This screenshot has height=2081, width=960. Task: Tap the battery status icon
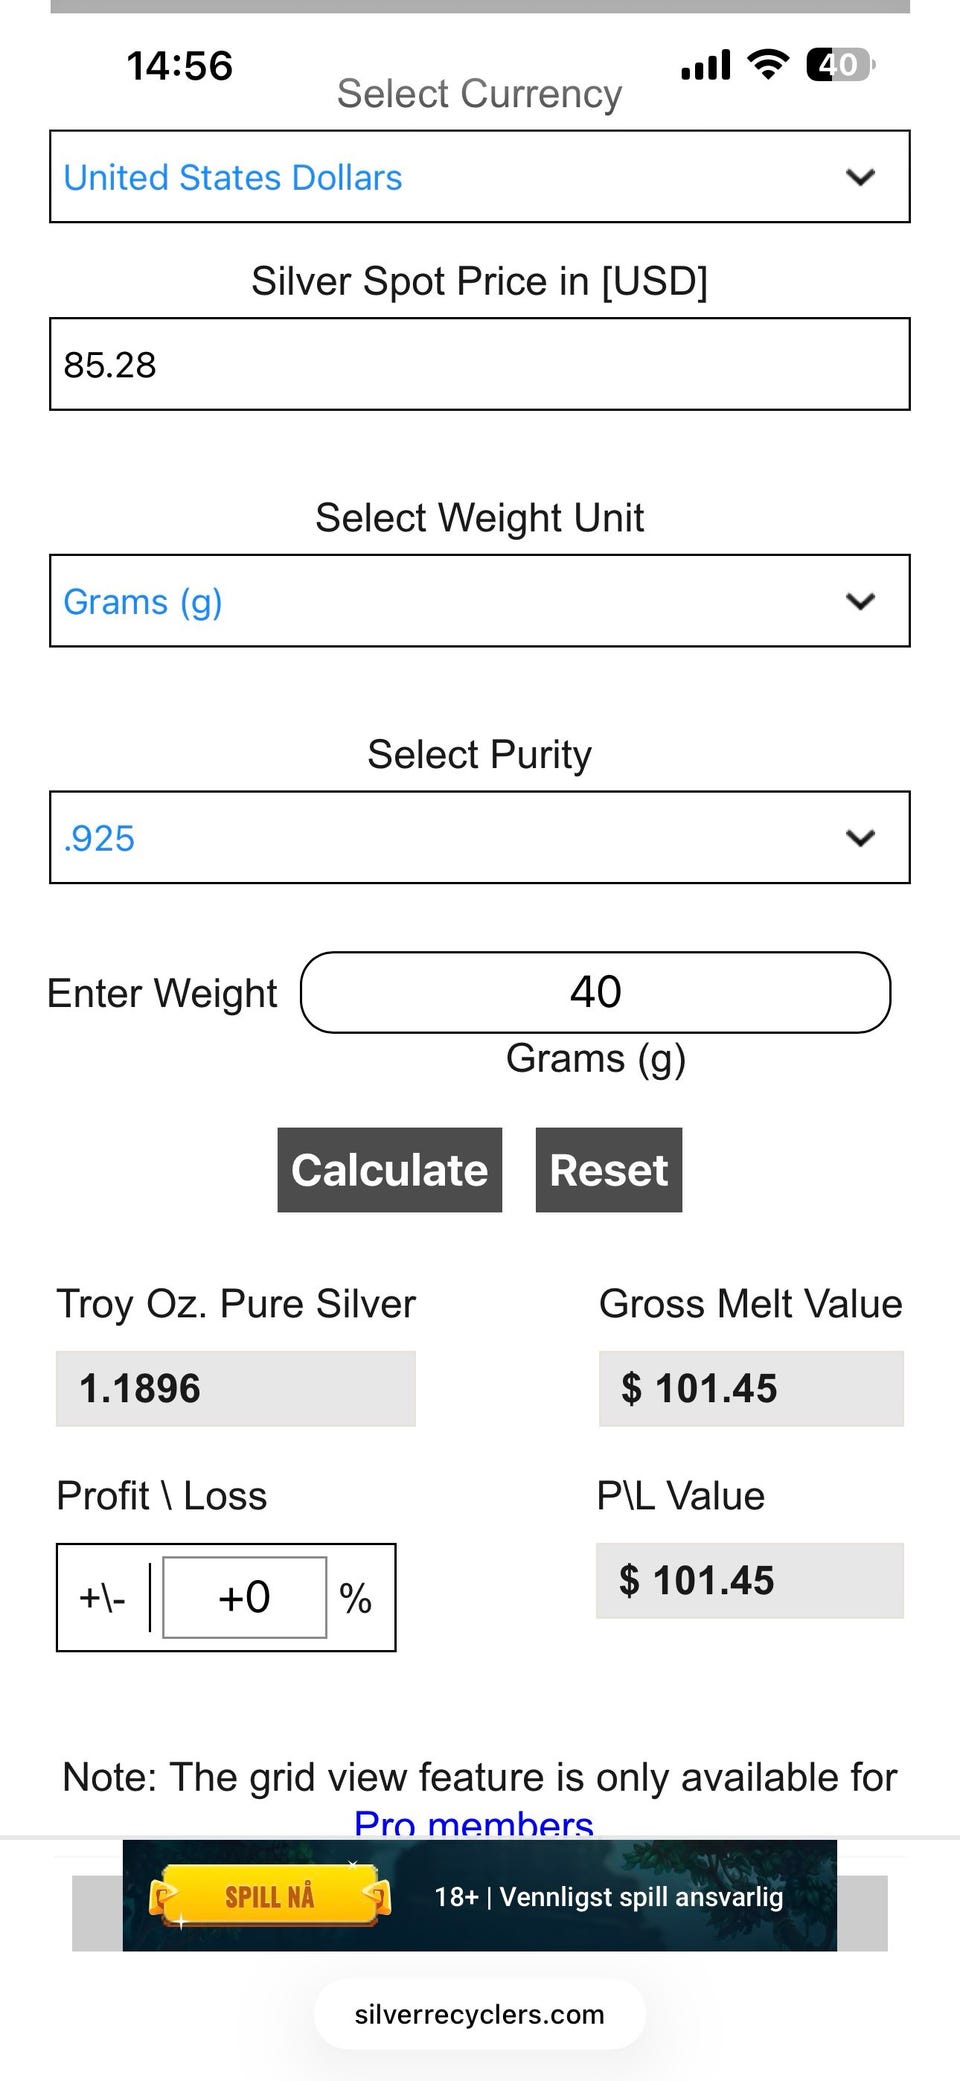coord(840,65)
